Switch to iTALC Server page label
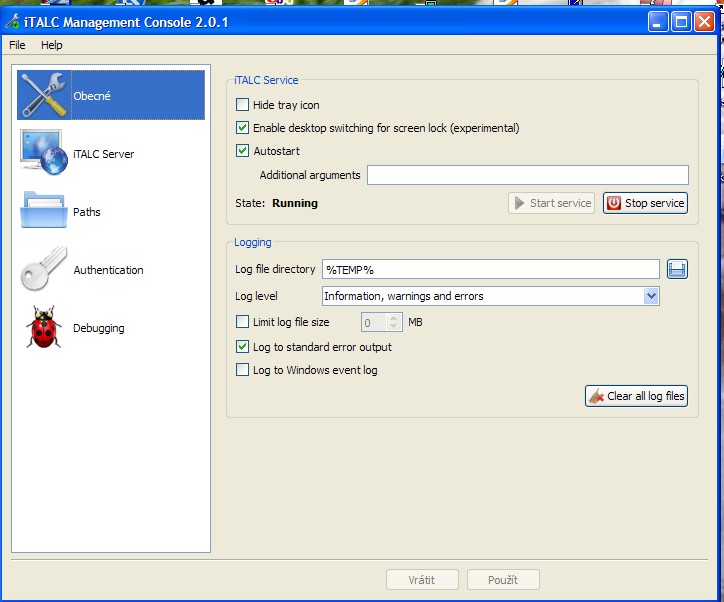Image resolution: width=724 pixels, height=602 pixels. [103, 154]
